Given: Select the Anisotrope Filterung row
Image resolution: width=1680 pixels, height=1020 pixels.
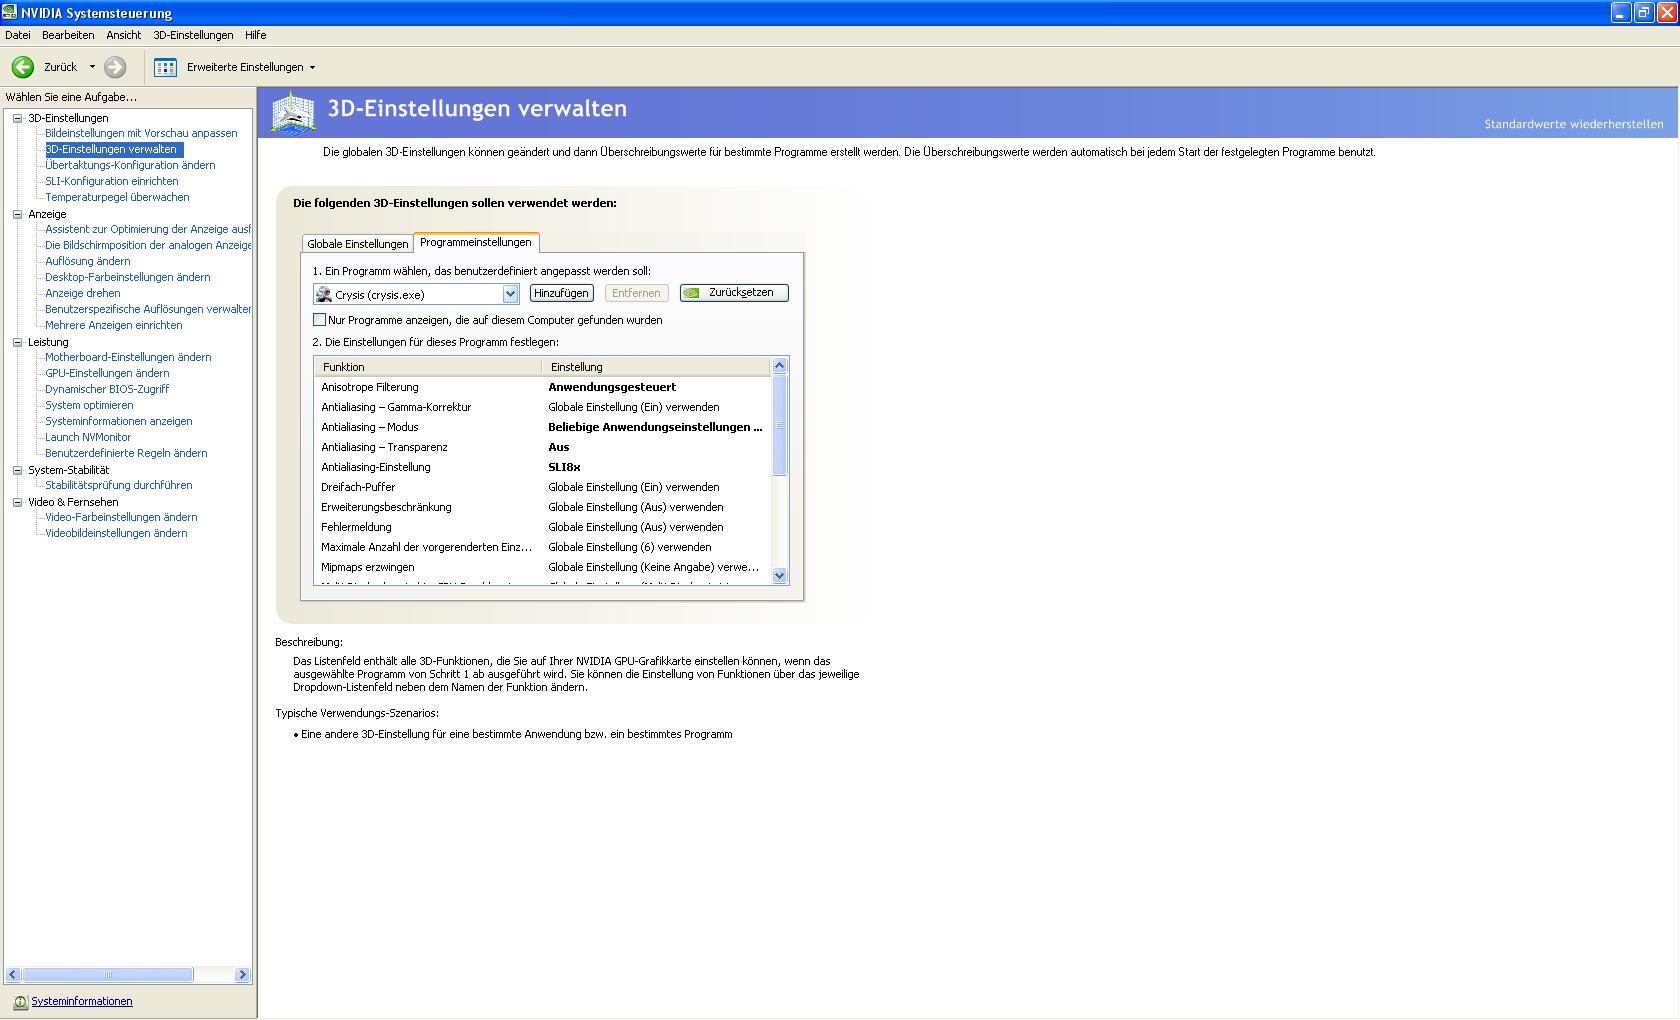Looking at the screenshot, I should (543, 387).
